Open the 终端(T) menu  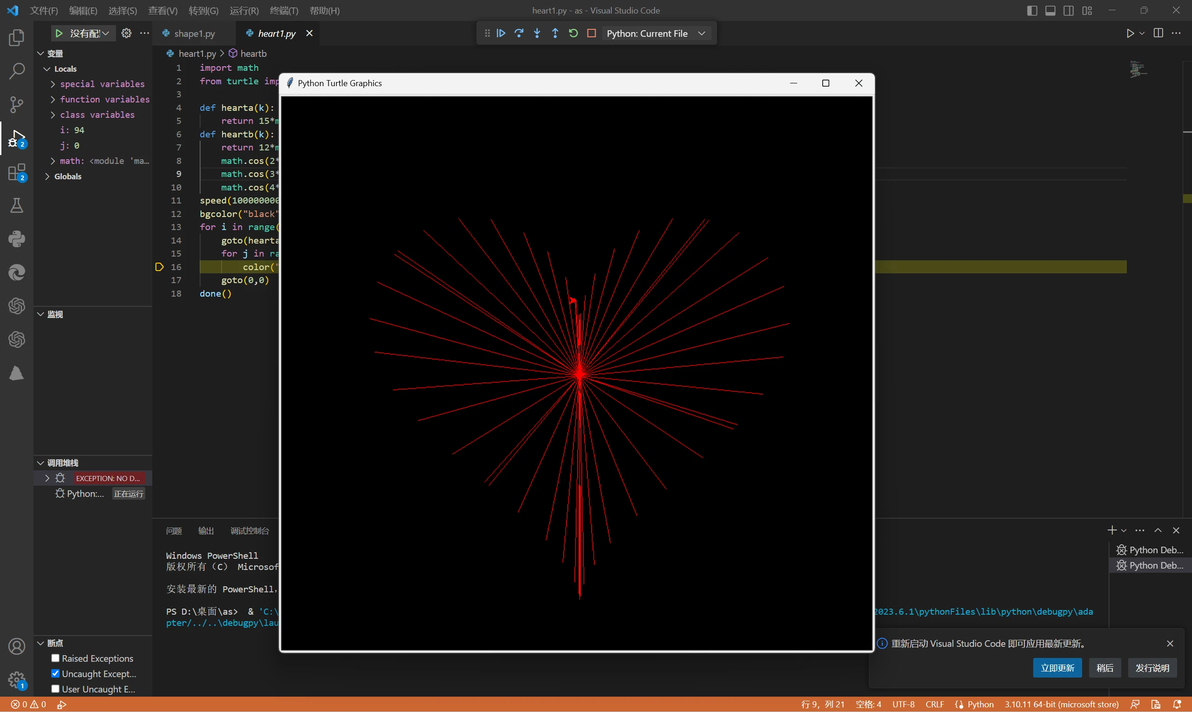coord(284,10)
